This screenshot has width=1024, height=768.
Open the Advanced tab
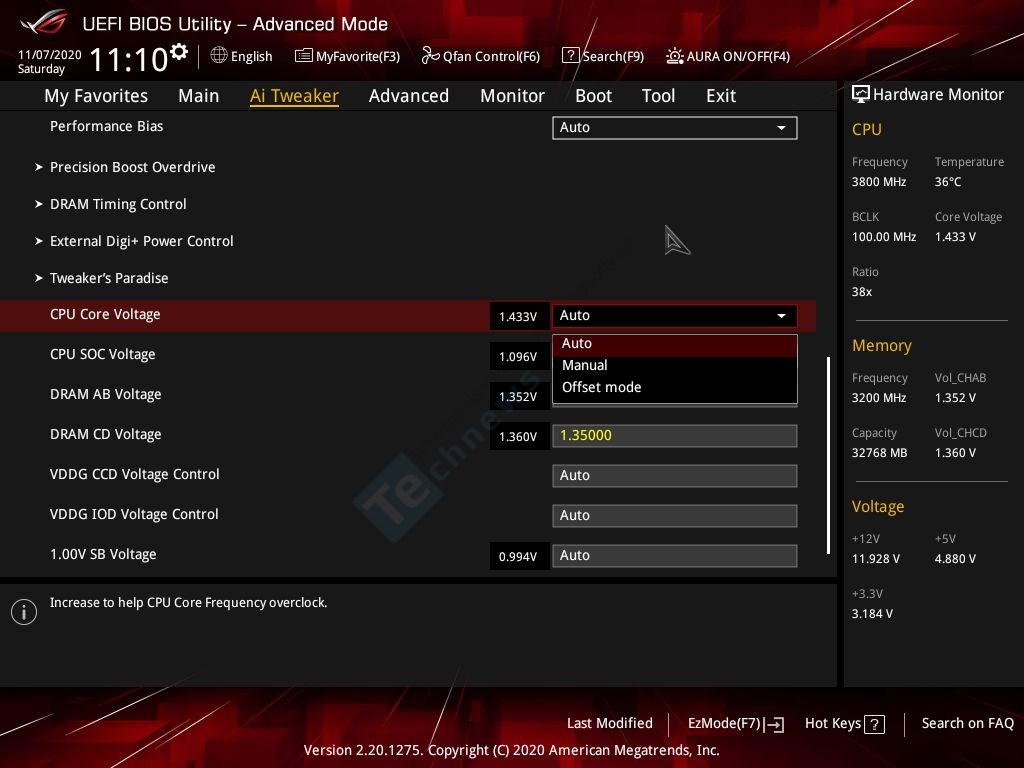[409, 96]
